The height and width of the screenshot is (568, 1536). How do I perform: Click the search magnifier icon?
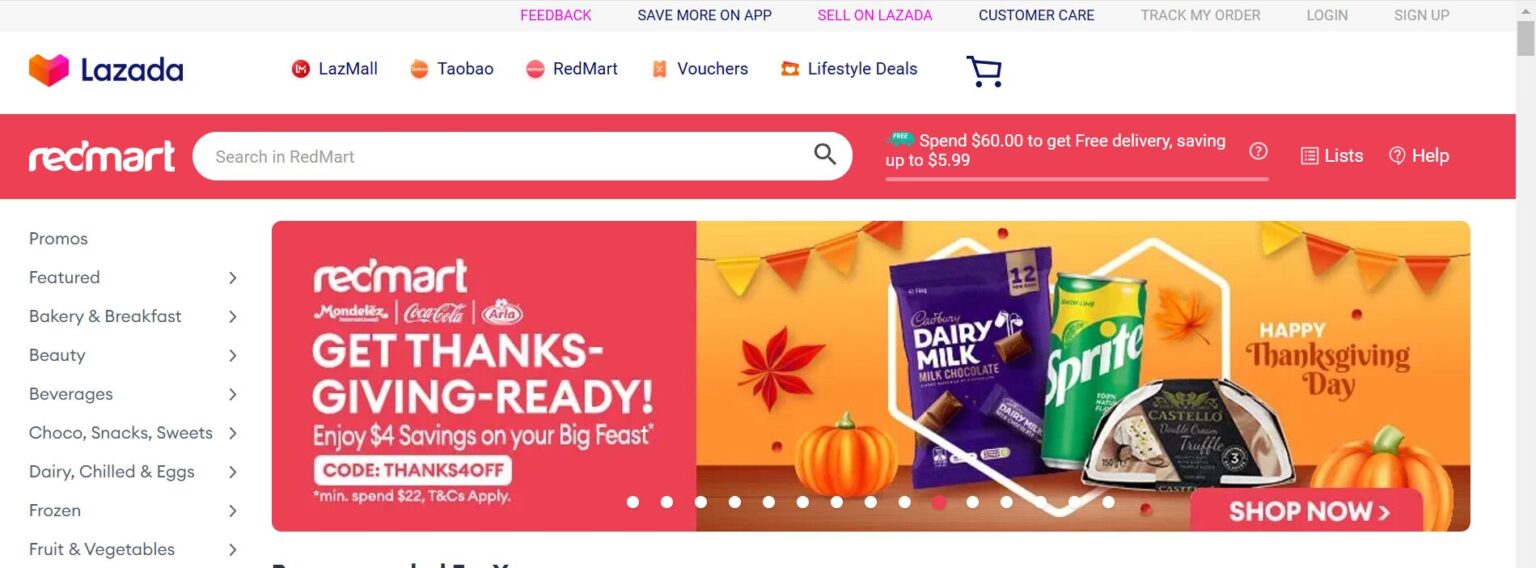[x=825, y=154]
